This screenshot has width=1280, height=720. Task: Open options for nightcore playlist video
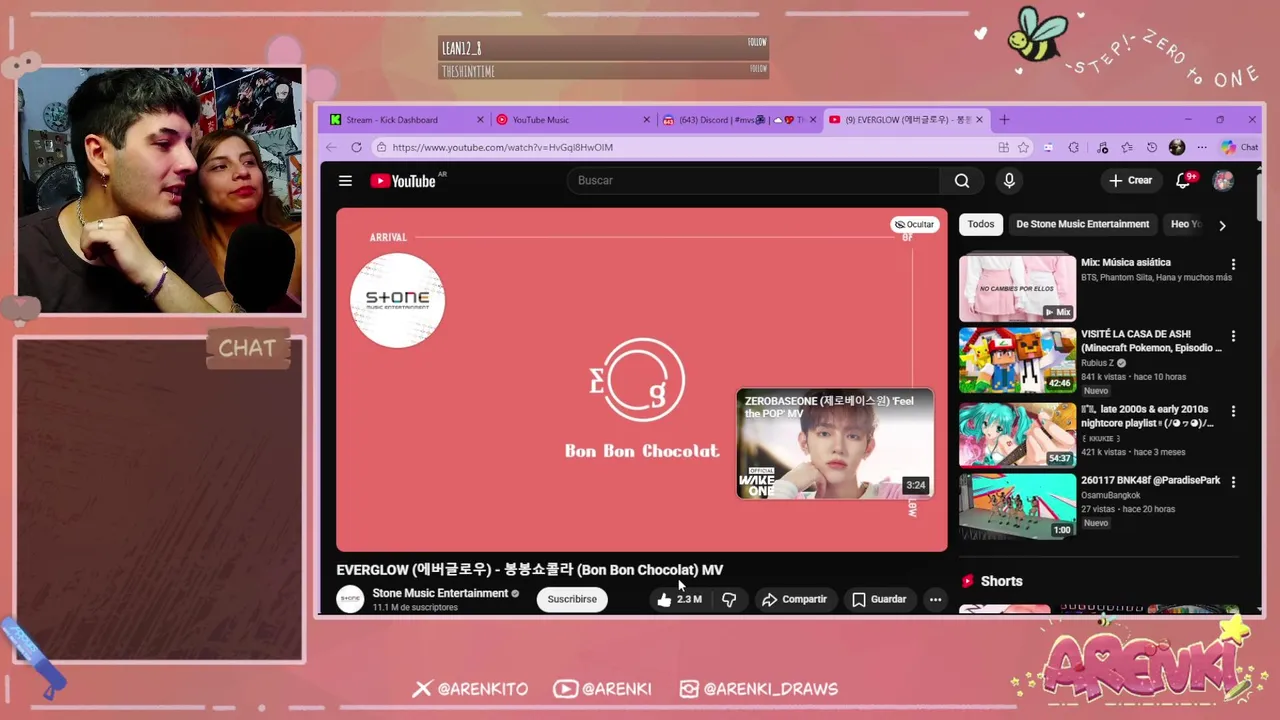point(1233,411)
